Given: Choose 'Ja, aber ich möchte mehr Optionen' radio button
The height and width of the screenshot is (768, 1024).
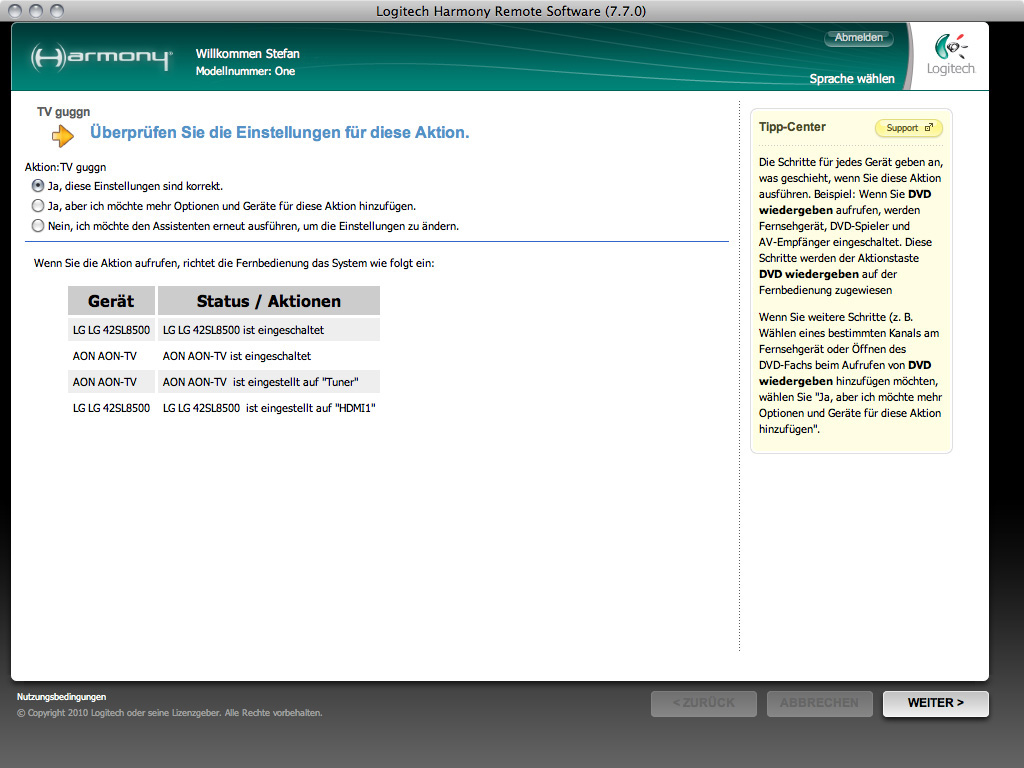Looking at the screenshot, I should pos(38,206).
